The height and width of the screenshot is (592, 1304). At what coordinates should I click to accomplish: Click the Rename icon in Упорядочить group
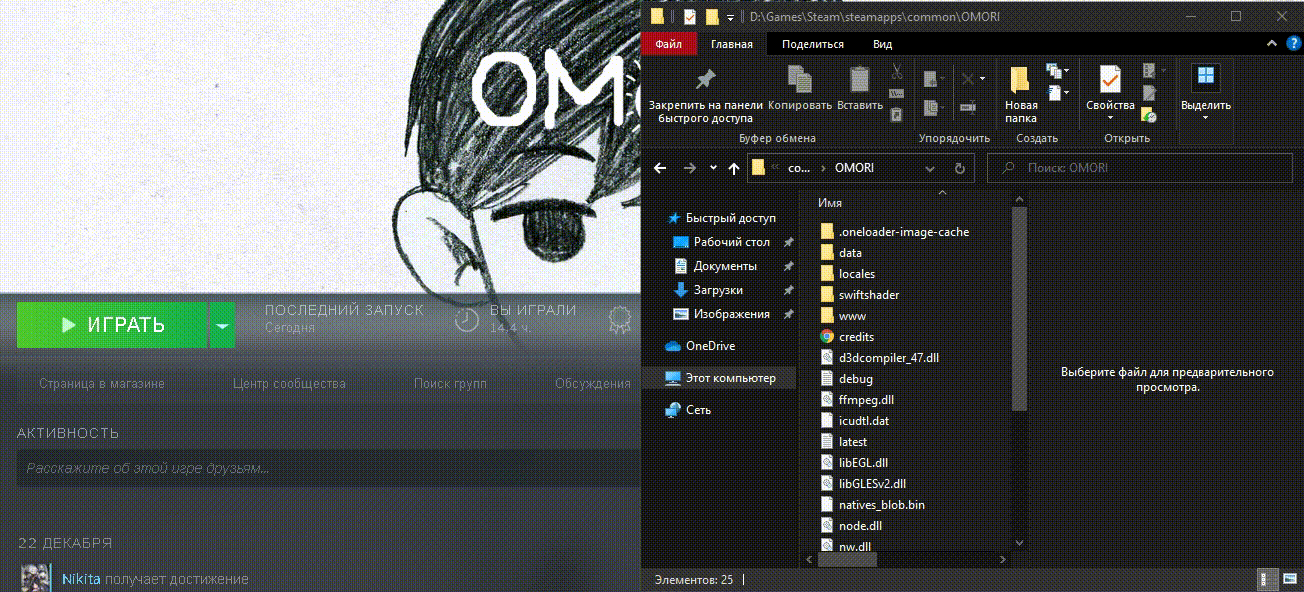968,106
